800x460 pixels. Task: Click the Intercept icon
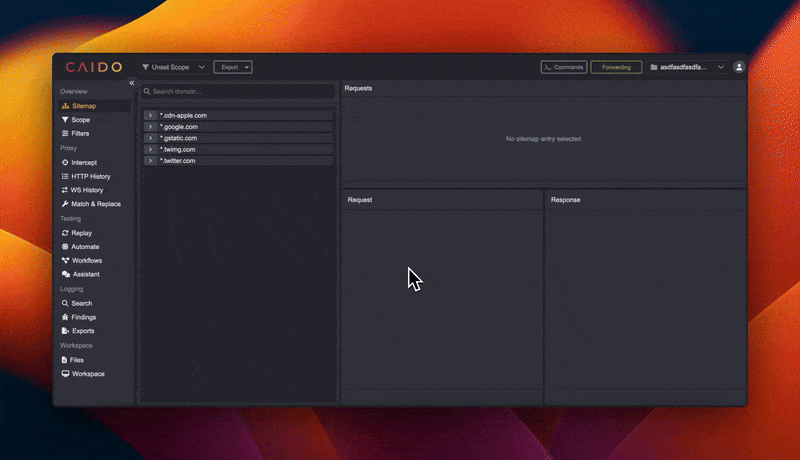(x=65, y=163)
